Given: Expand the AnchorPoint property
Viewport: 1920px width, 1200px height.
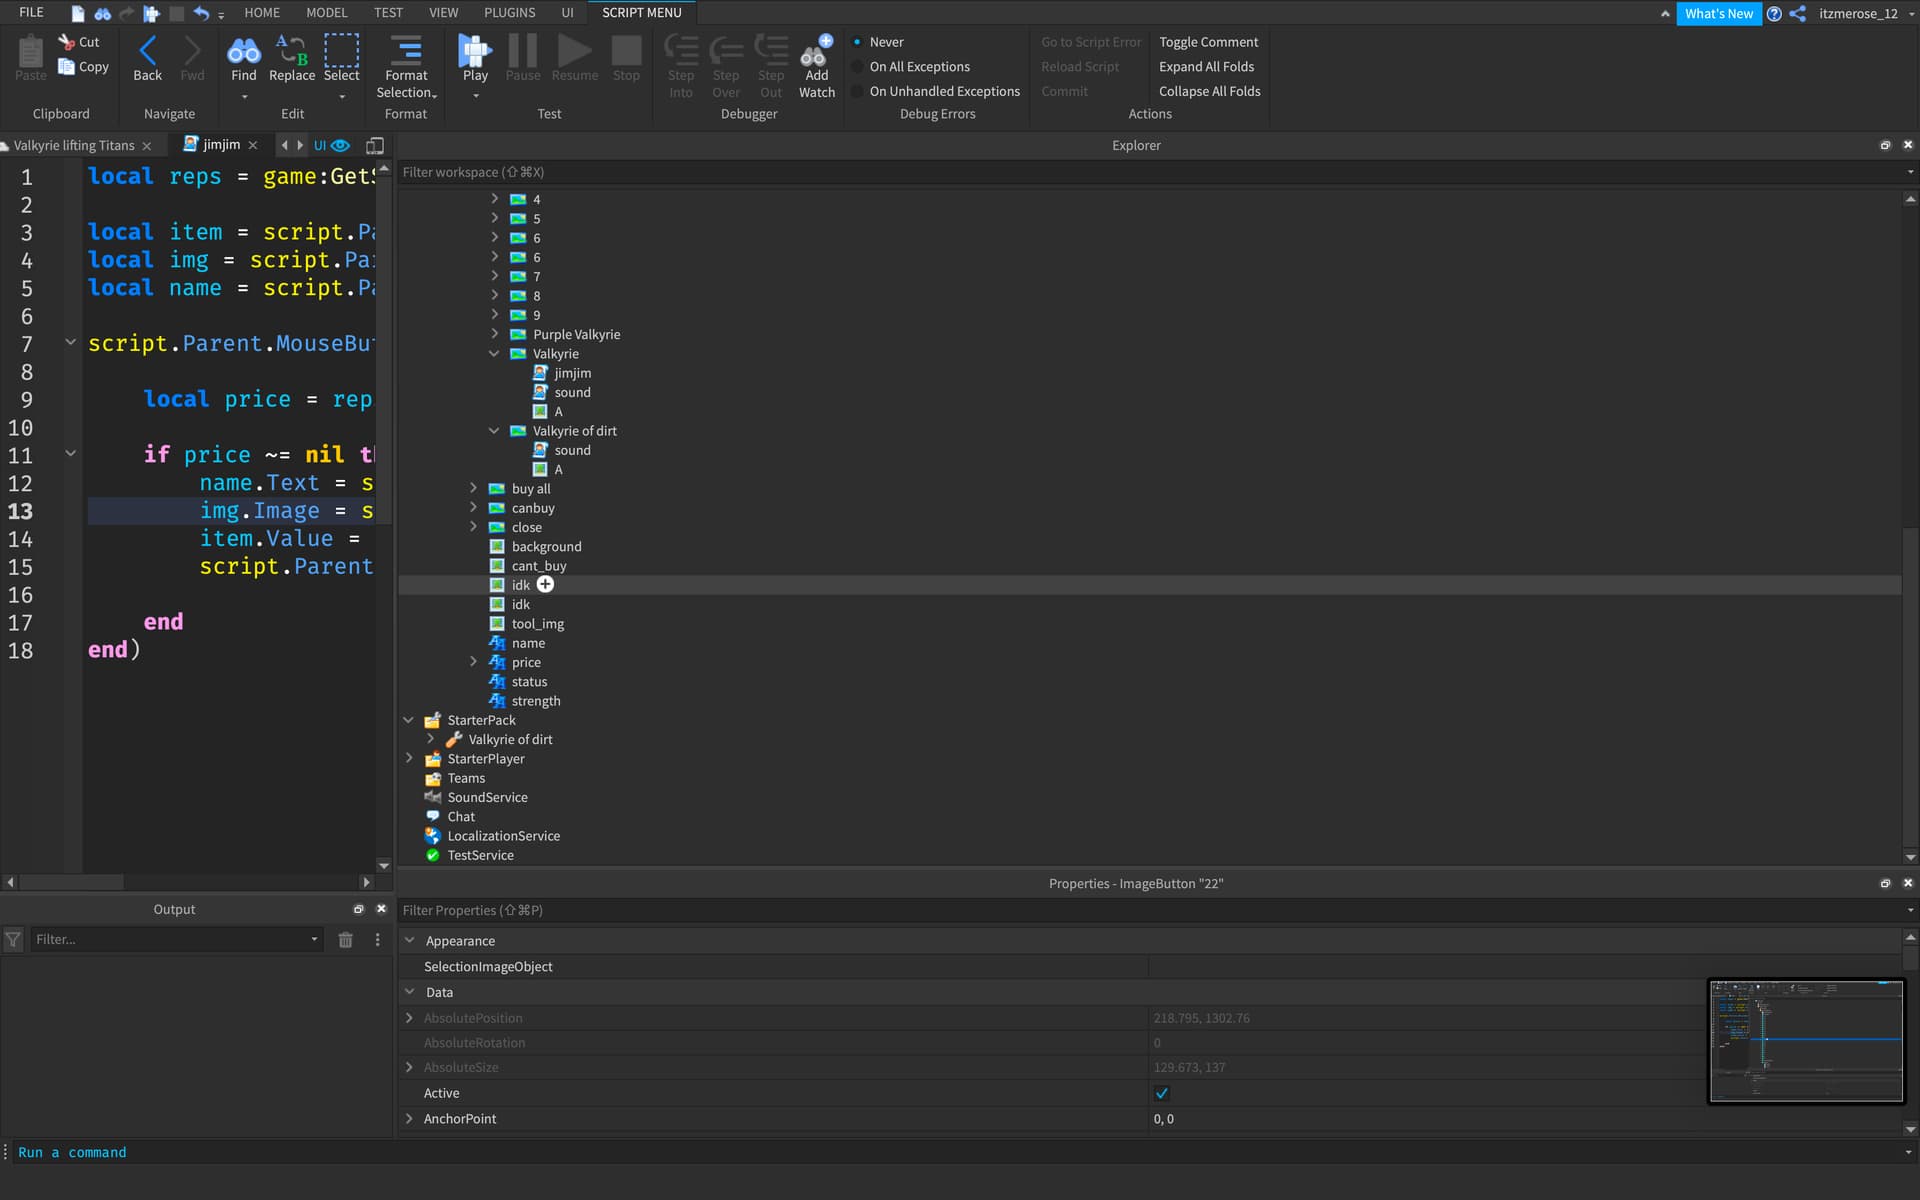Looking at the screenshot, I should click(409, 1119).
